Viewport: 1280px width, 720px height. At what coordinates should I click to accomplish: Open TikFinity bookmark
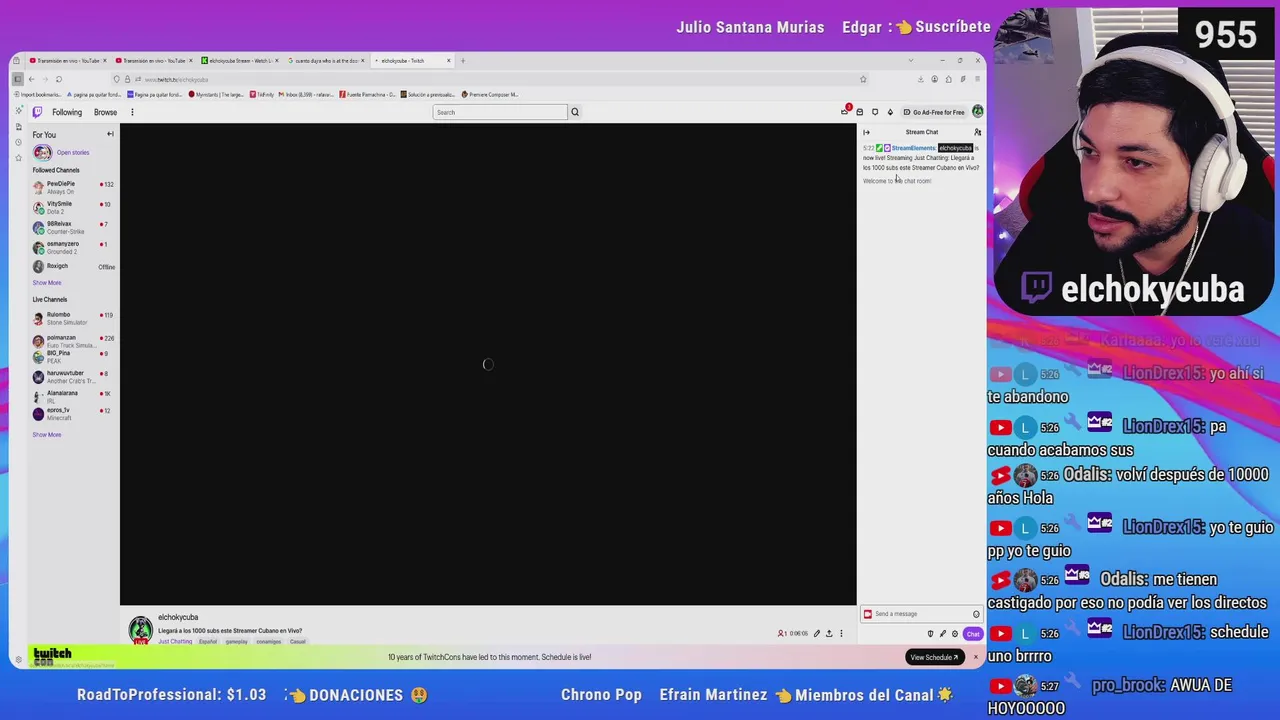pyautogui.click(x=262, y=95)
